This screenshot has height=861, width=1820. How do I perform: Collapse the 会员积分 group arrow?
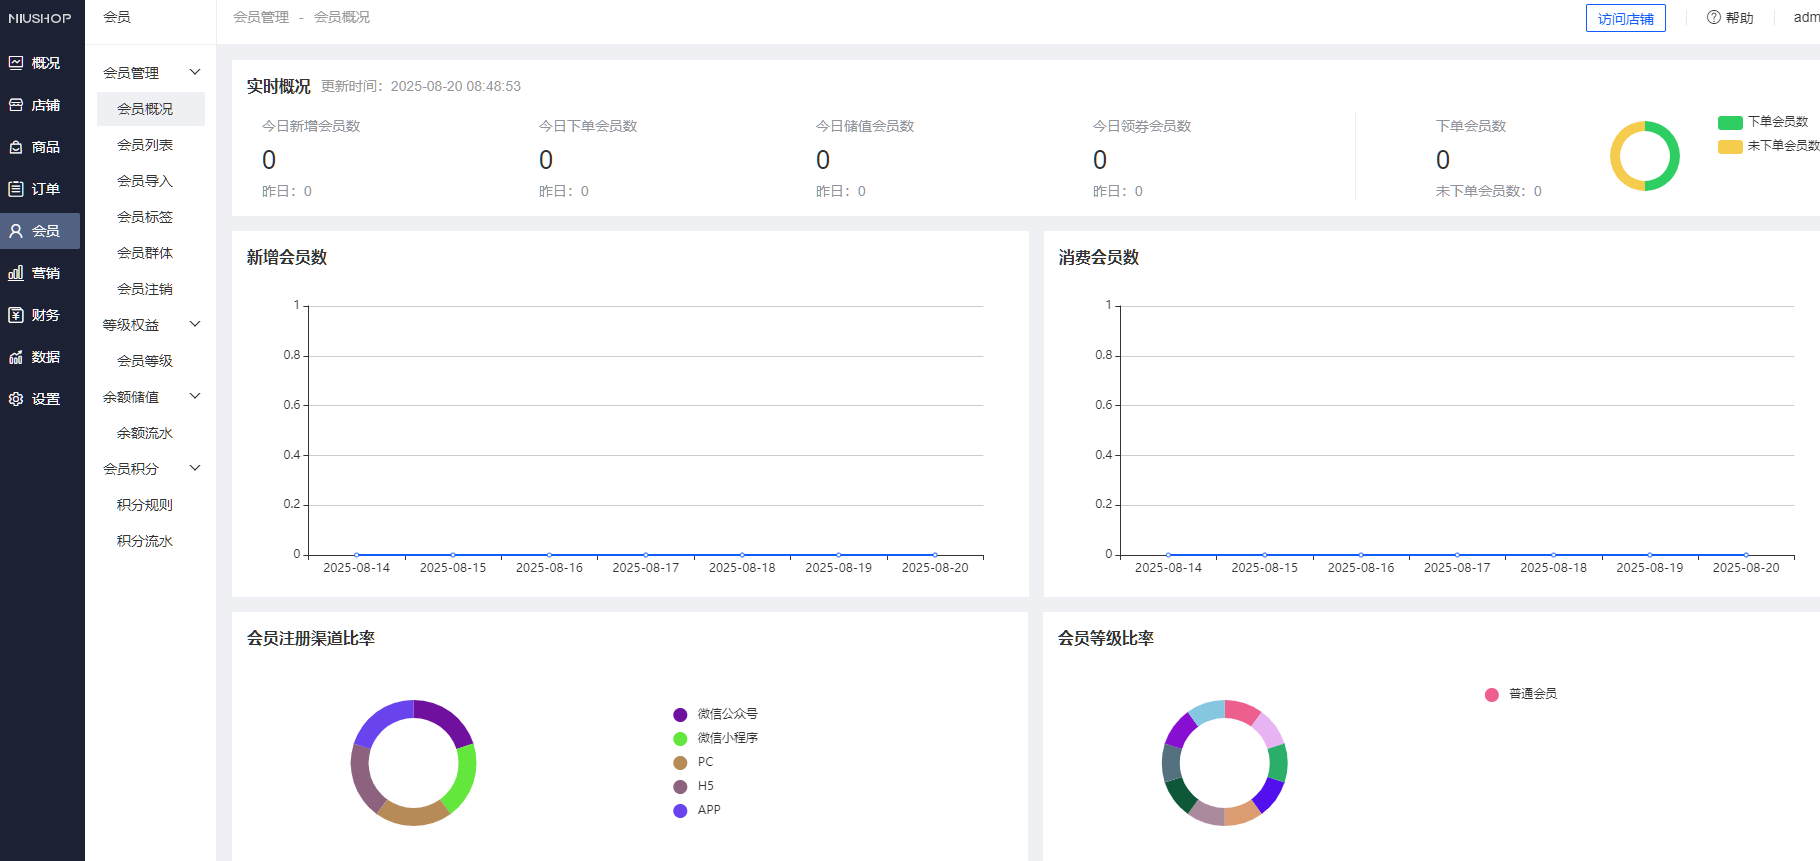click(x=195, y=468)
